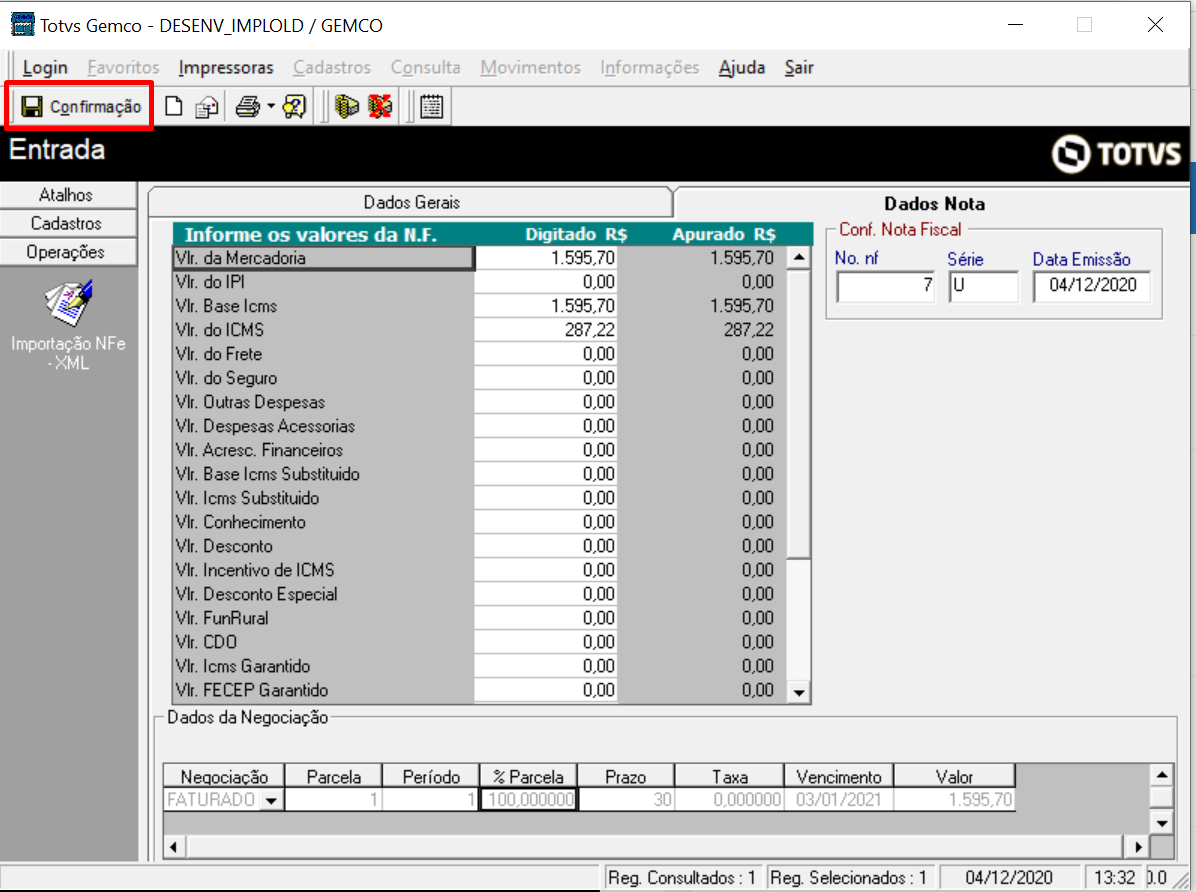Click Digitado value for Vlr. FunRural
Screen dimensions: 1196x892
click(x=545, y=618)
